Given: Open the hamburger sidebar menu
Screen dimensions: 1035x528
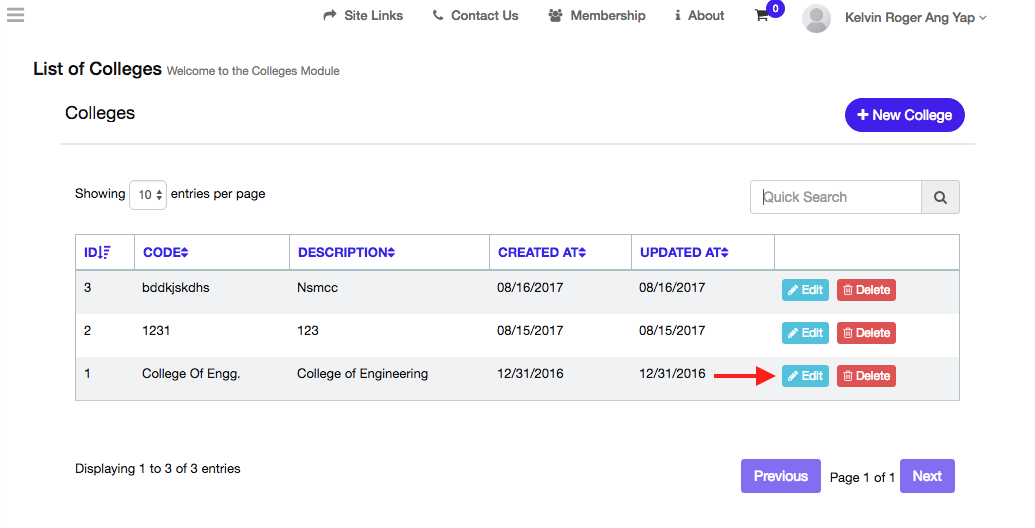Looking at the screenshot, I should (x=15, y=15).
